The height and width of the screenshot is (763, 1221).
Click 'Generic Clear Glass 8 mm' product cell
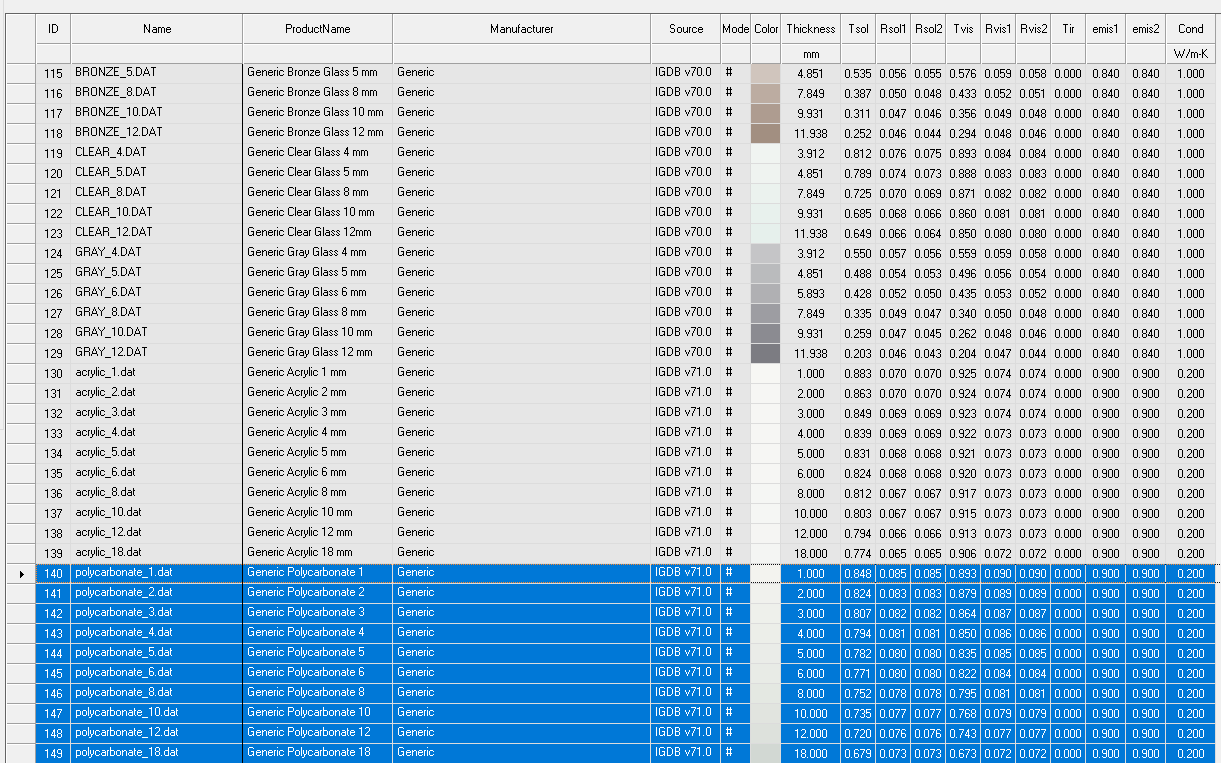[x=318, y=193]
